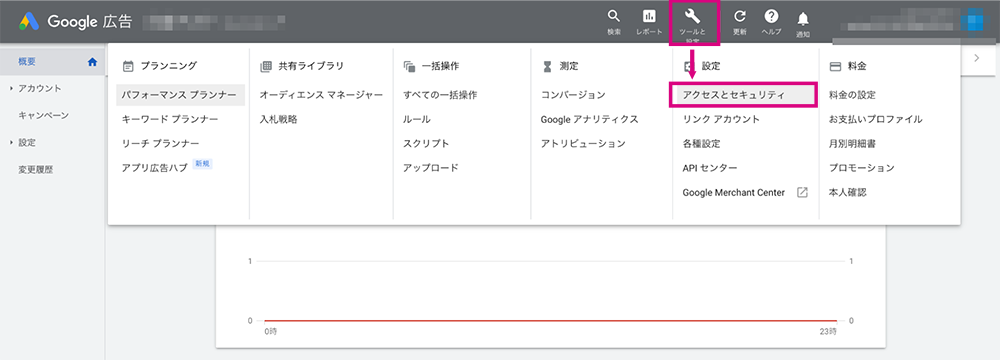1000x360 pixels.
Task: Open Google Merchant Center link
Action: click(733, 192)
